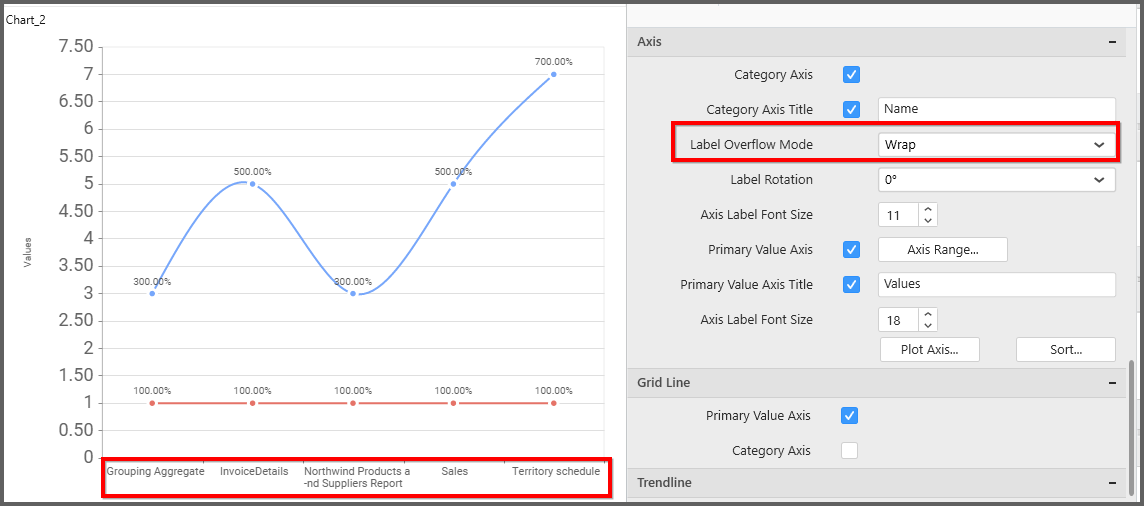Click the Axis Range button

point(942,250)
